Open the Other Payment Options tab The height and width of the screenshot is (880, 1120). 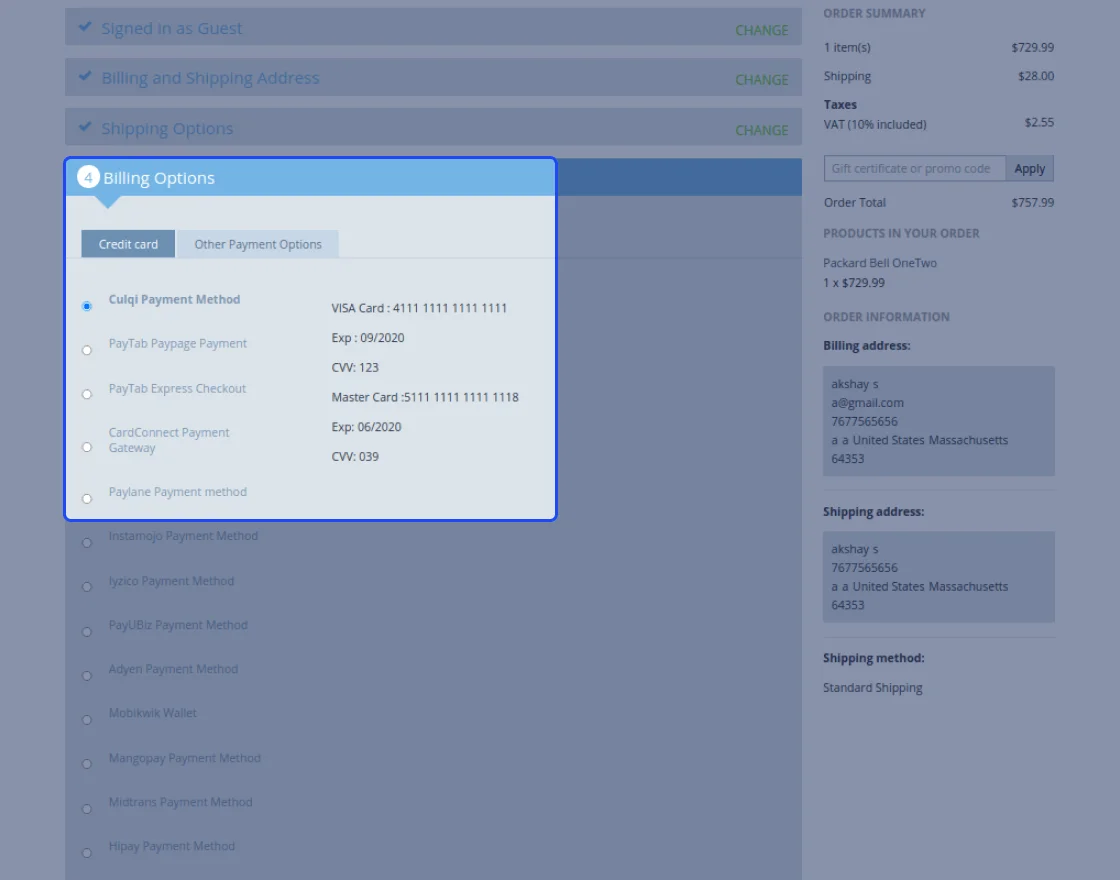pyautogui.click(x=258, y=244)
